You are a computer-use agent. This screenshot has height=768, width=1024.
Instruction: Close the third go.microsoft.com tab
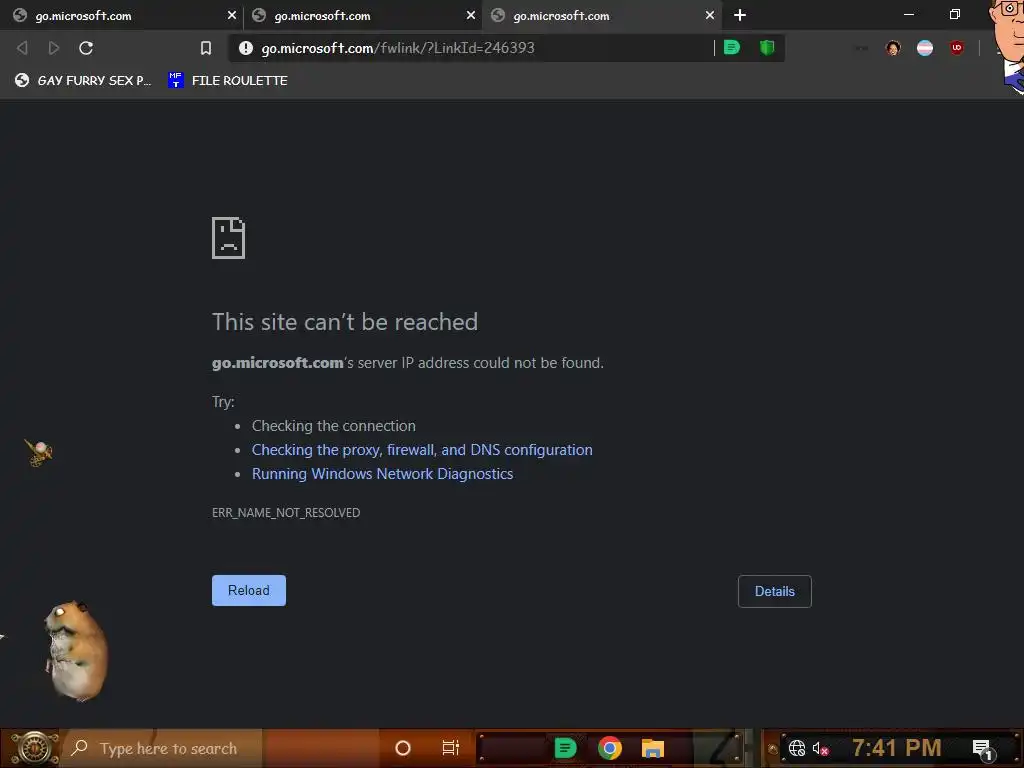pos(710,15)
